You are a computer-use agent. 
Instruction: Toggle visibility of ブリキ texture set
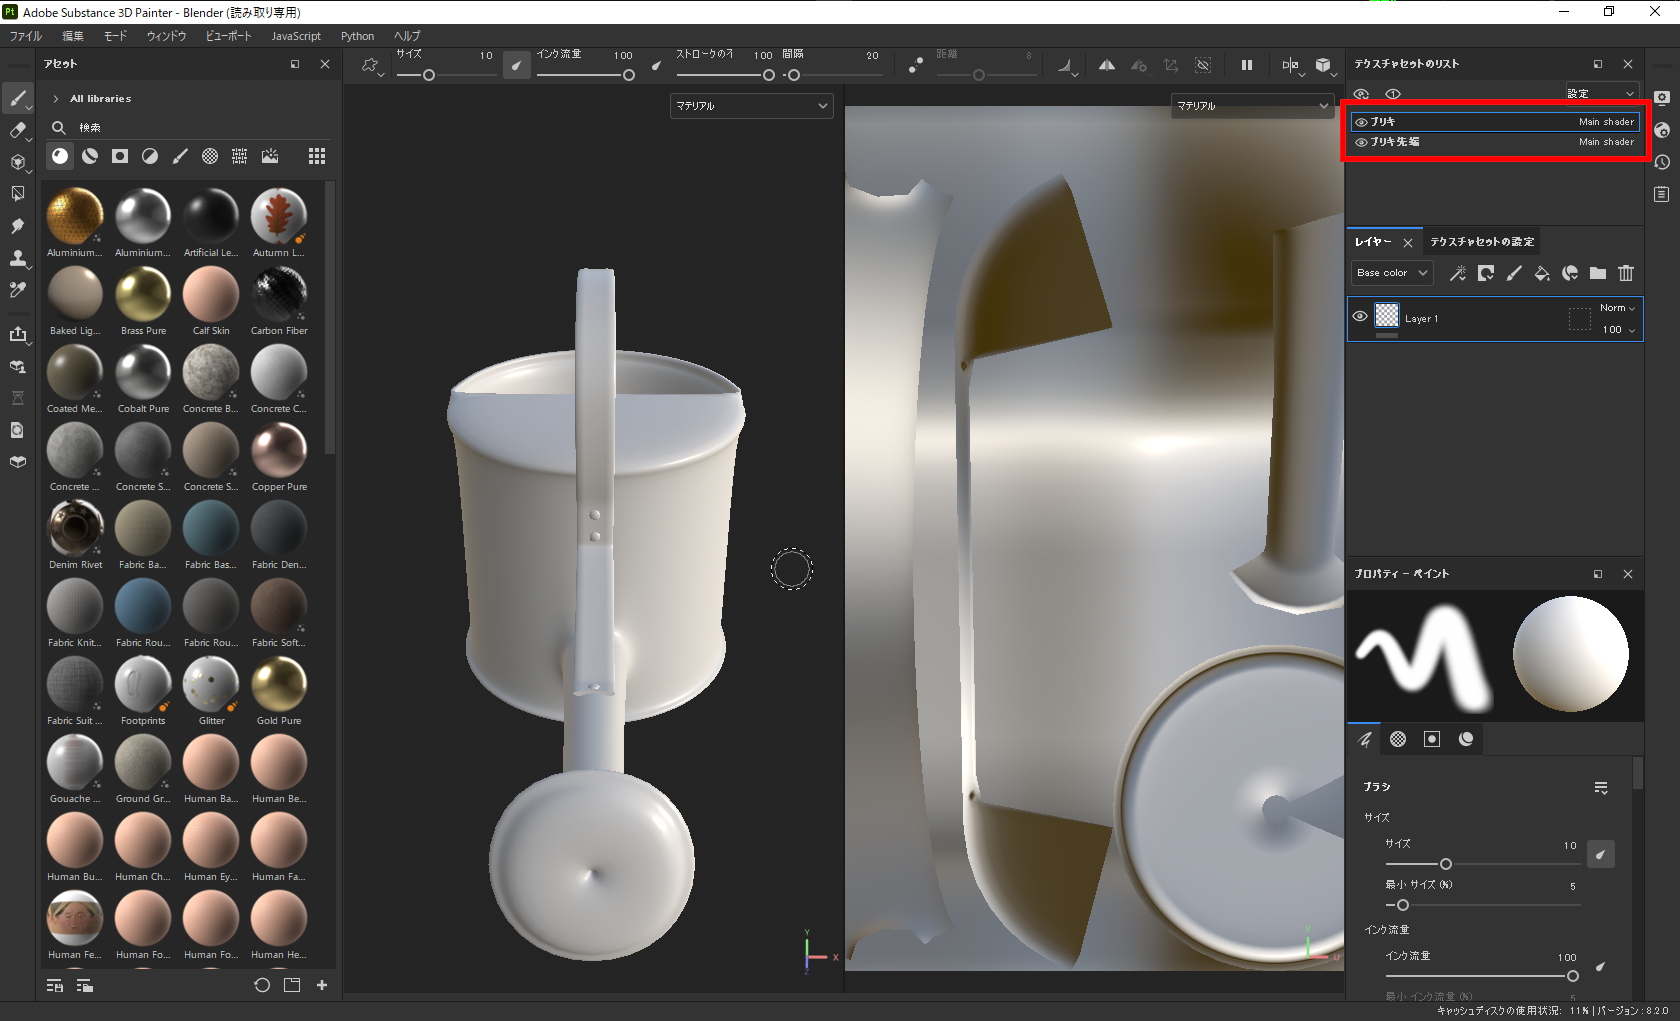tap(1361, 122)
